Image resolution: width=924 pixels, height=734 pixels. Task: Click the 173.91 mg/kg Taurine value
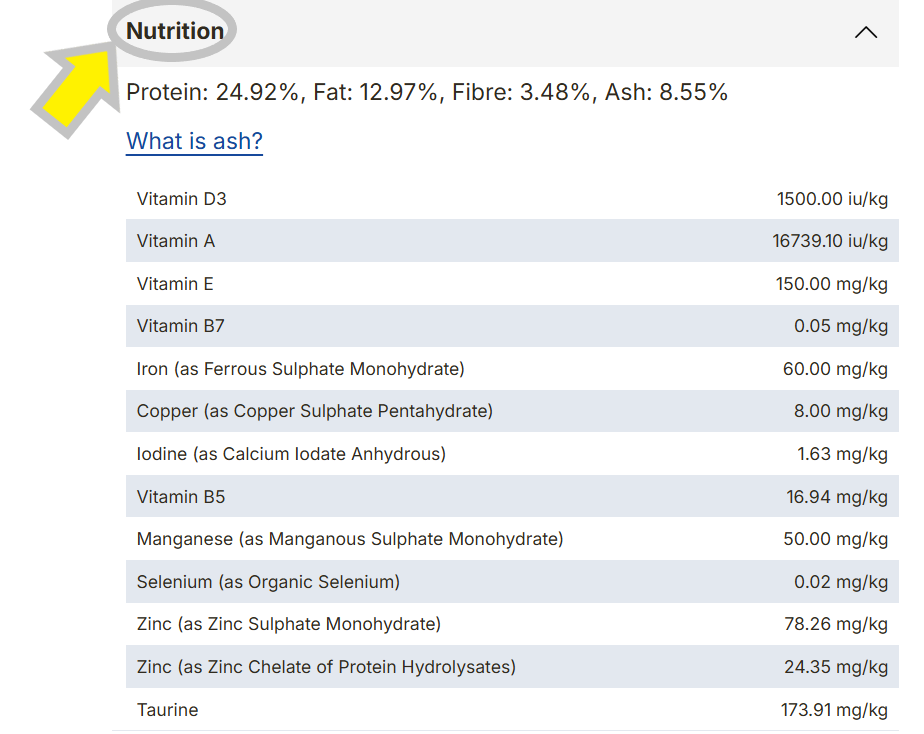(834, 710)
